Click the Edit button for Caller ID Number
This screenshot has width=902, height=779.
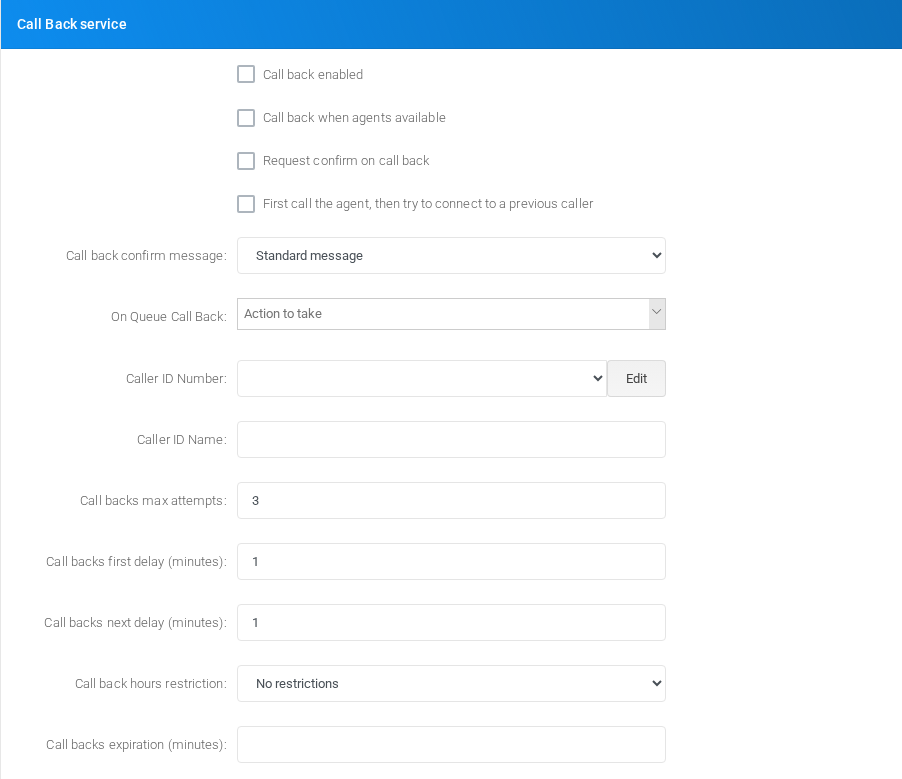(636, 379)
